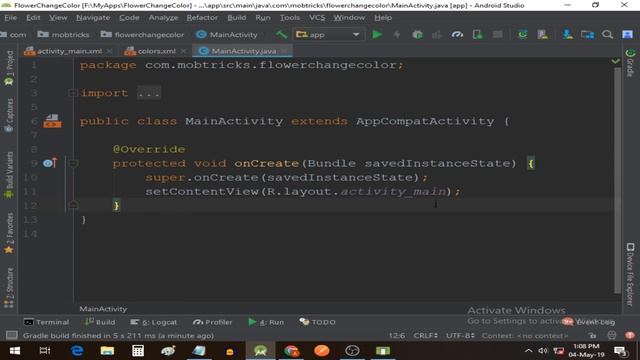Viewport: 640px width, 360px height.
Task: Click mobtricks breadcrumb folder
Action: [63, 35]
